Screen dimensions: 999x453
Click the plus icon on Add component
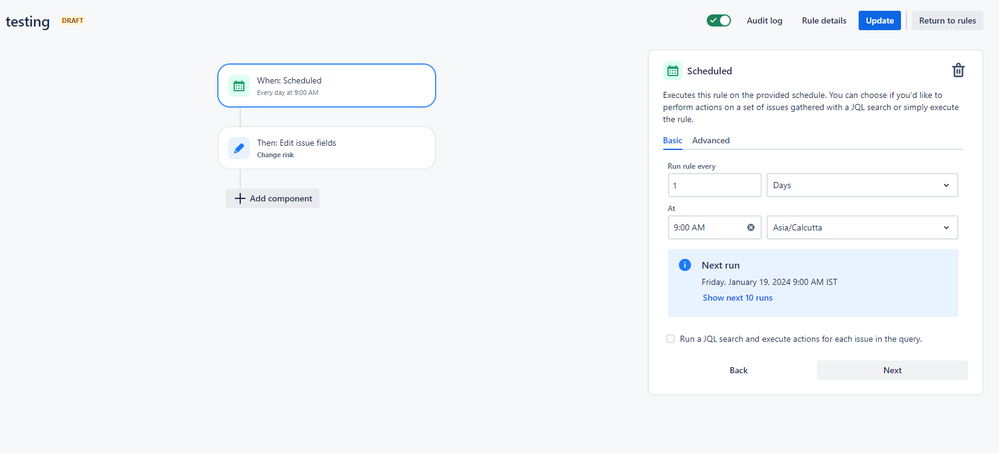click(x=240, y=198)
